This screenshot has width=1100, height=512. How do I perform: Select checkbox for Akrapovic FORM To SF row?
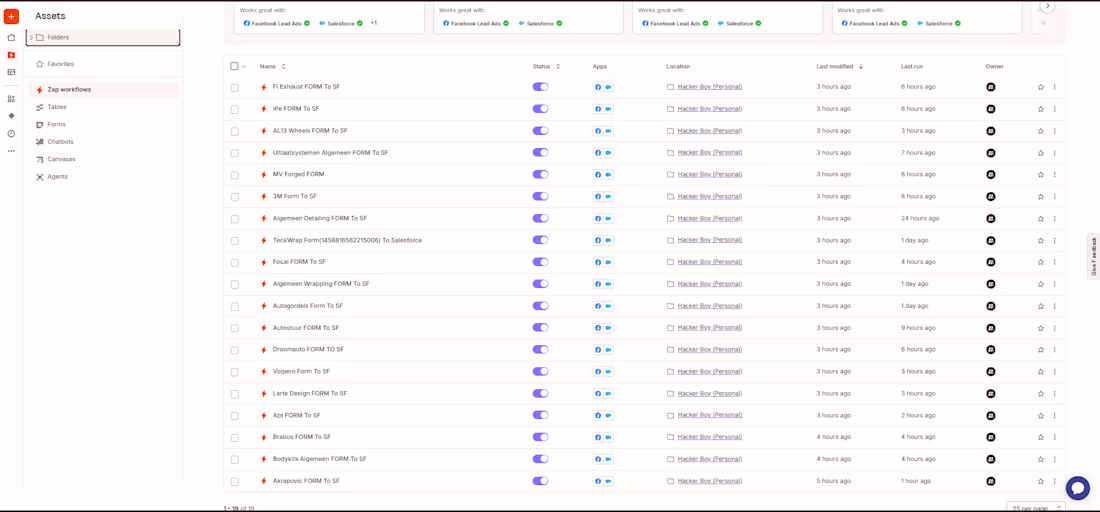[x=234, y=481]
